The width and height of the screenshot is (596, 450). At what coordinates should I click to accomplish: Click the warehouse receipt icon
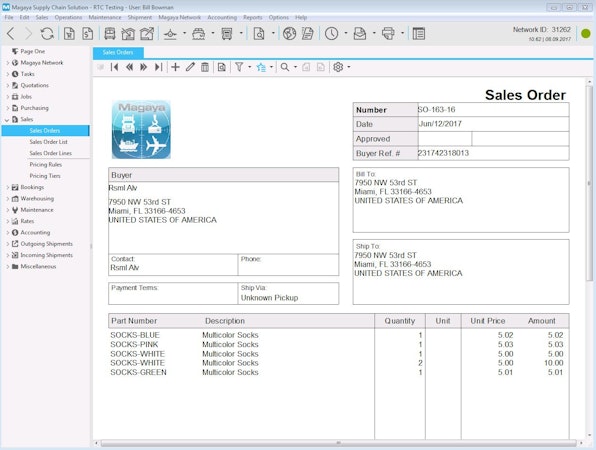[x=128, y=34]
